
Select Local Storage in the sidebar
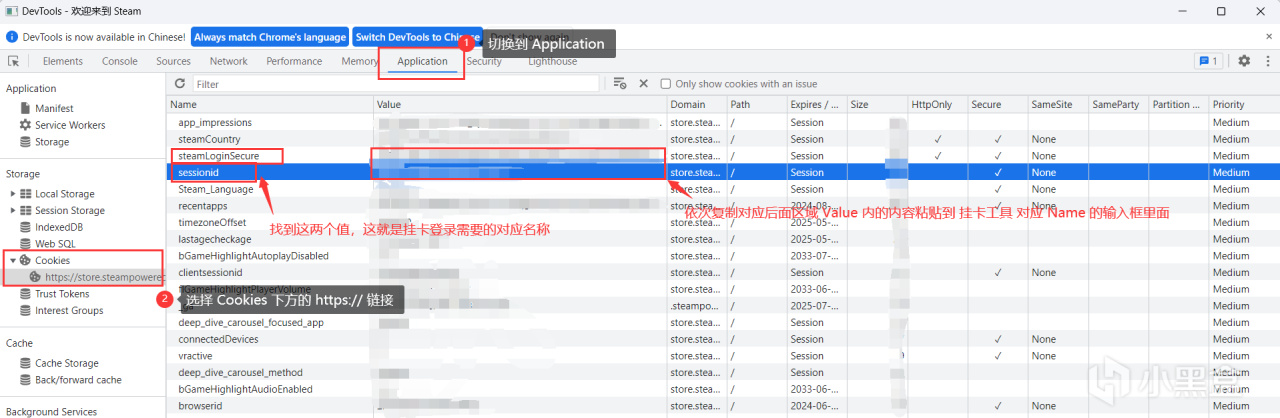click(x=57, y=194)
